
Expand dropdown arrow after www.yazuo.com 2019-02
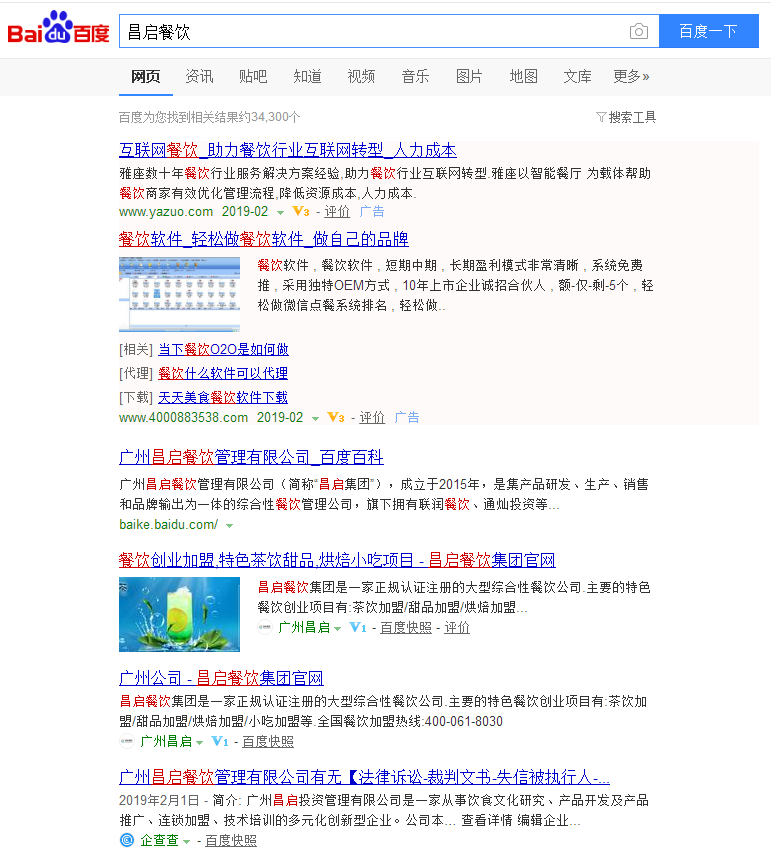[280, 213]
